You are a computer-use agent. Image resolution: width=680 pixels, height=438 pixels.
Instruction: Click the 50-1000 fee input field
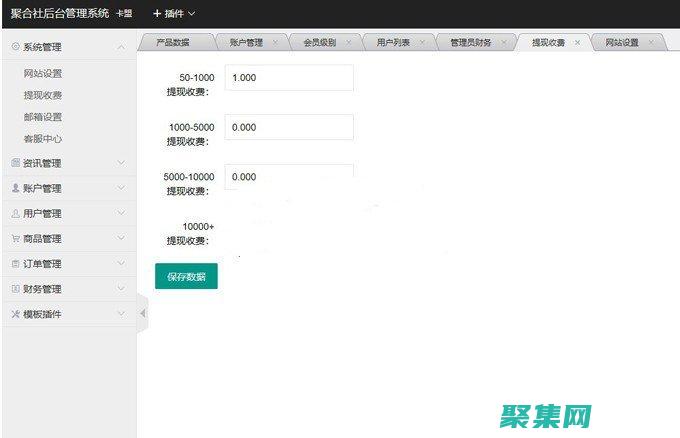[289, 78]
